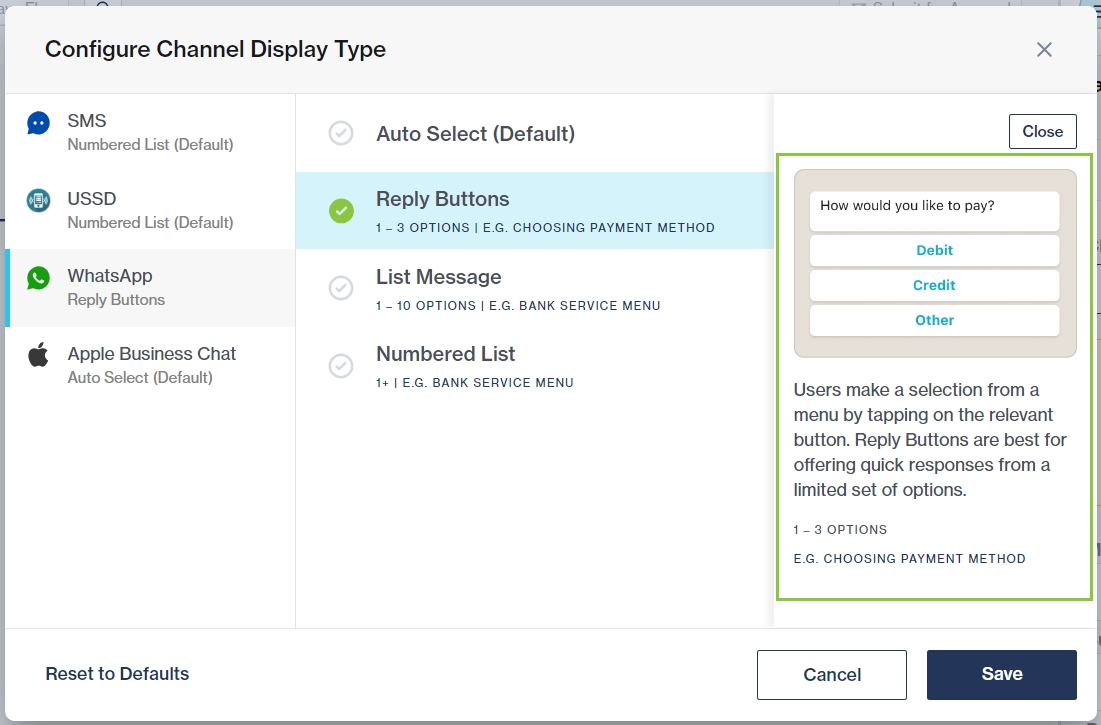Close the preview panel with Close button
1101x725 pixels.
1042,132
